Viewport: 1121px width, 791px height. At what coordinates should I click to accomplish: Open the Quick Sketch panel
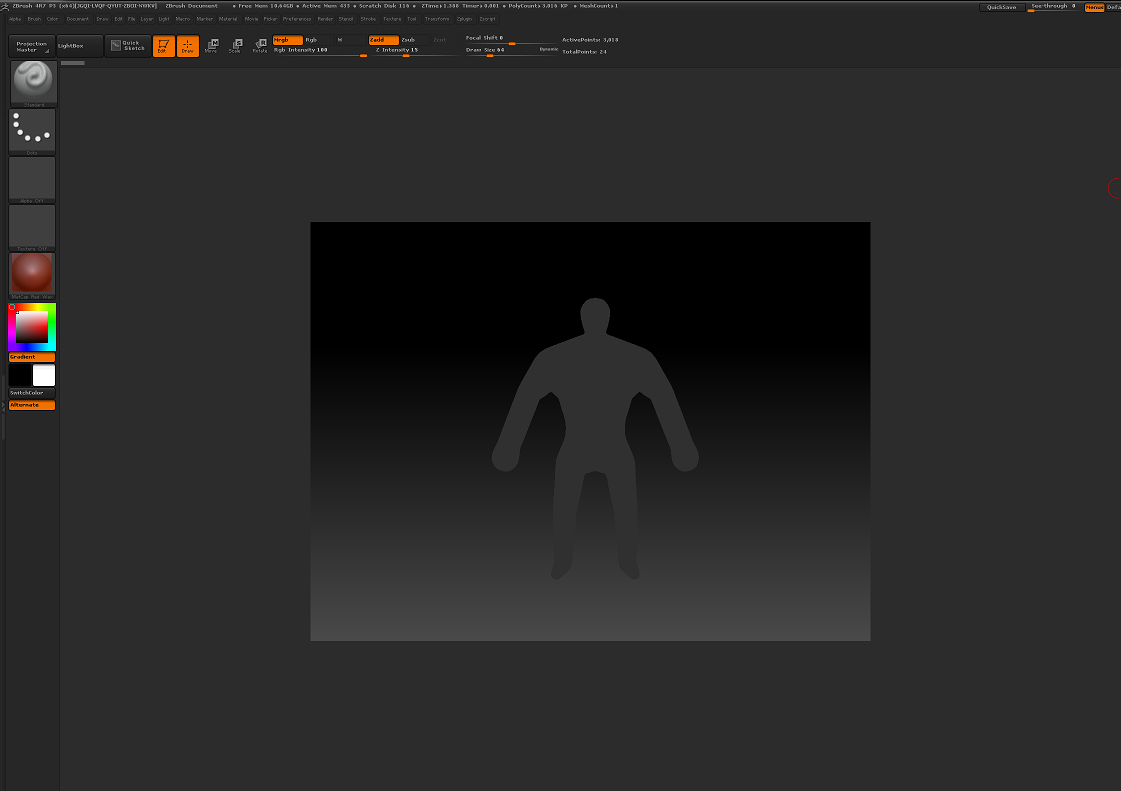127,45
